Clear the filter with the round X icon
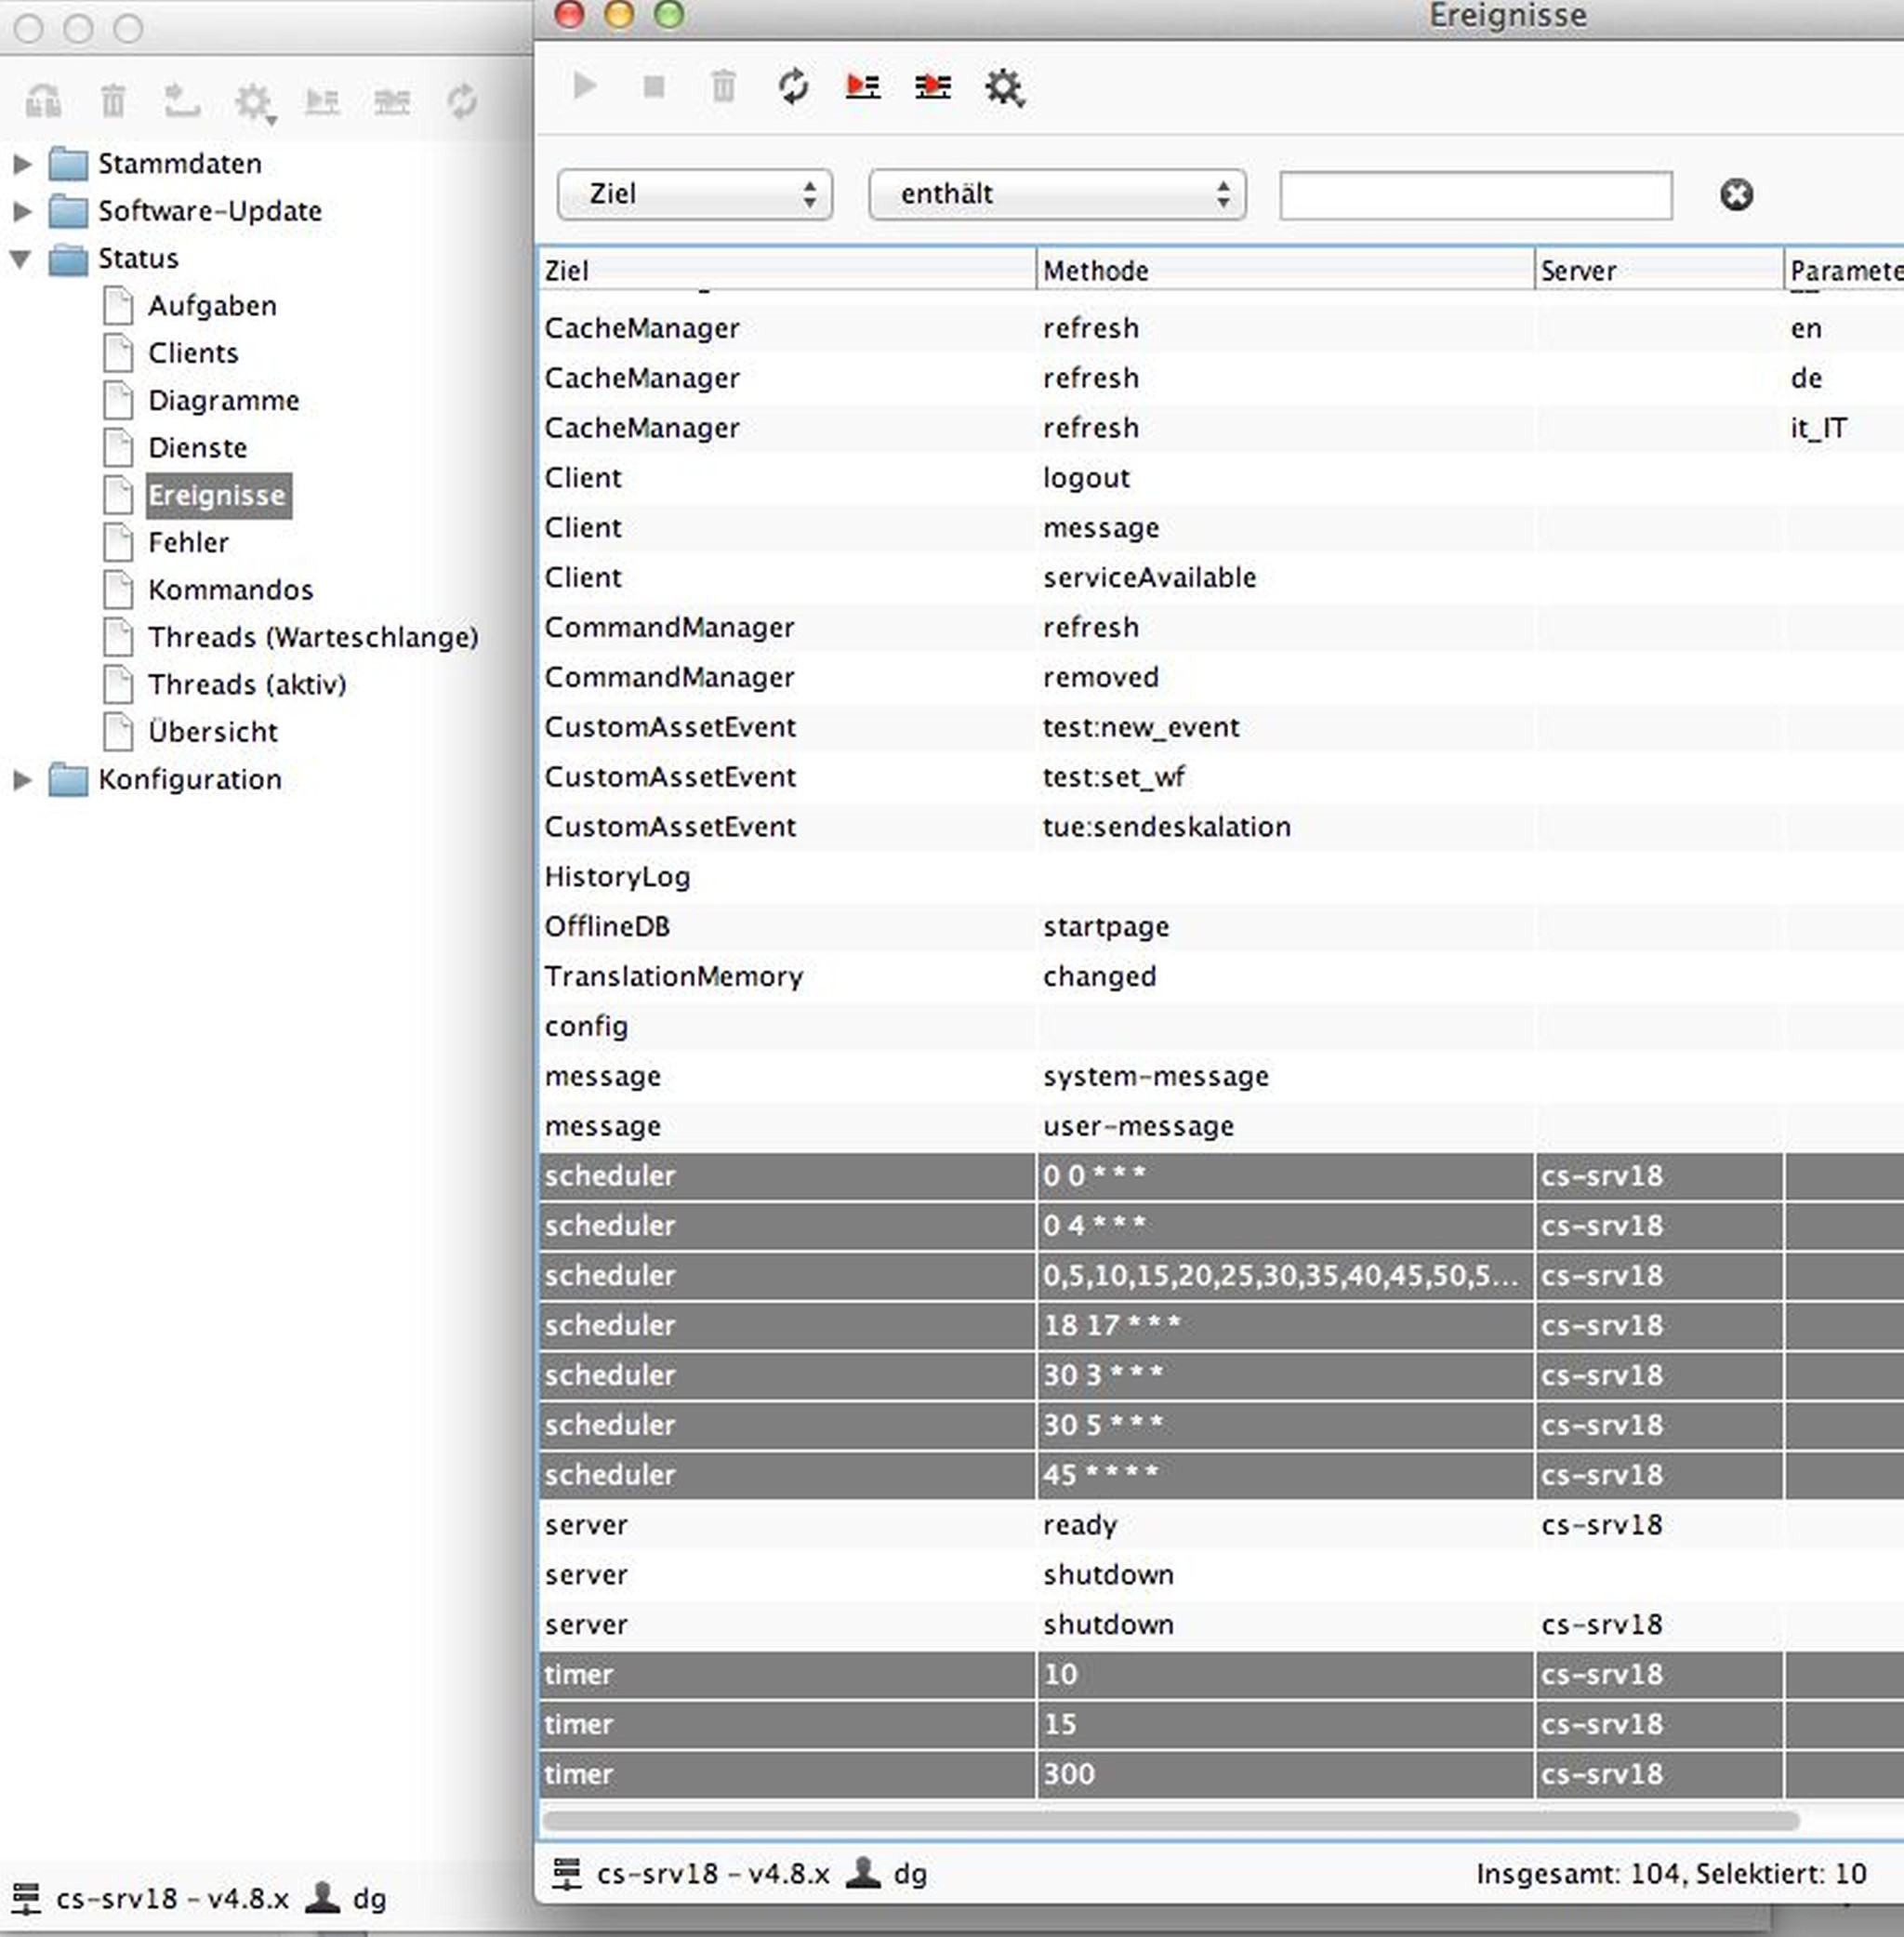 pos(1736,194)
